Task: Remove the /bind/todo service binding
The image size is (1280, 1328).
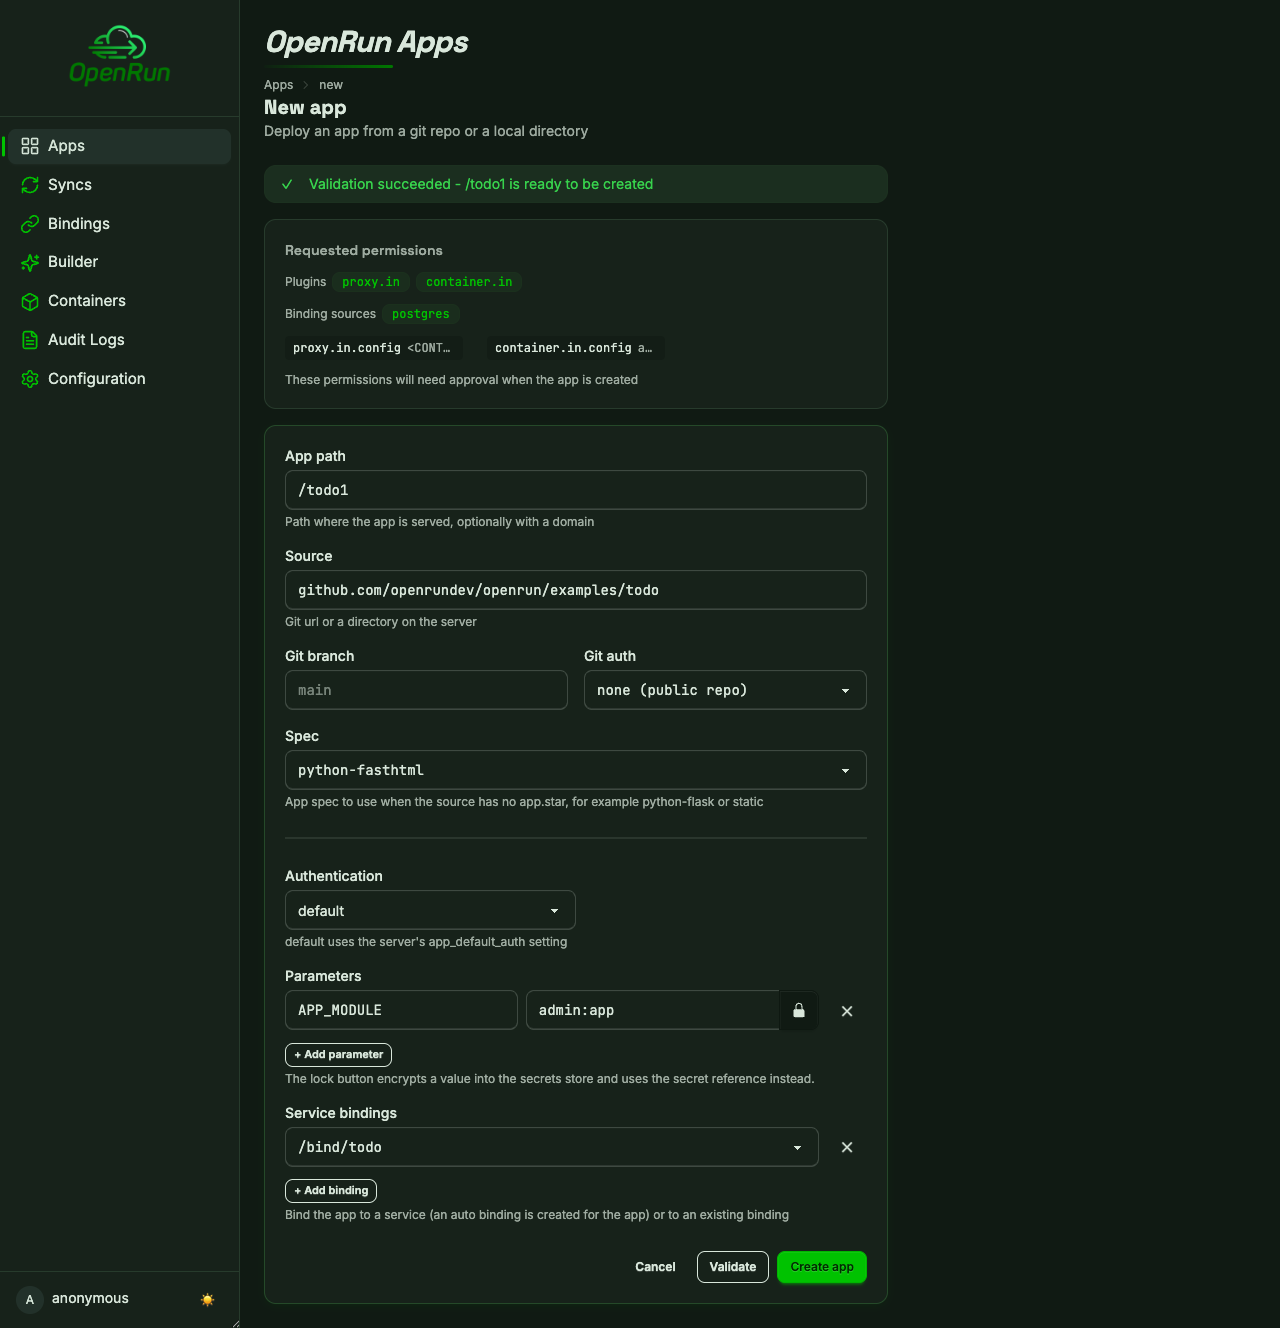Action: point(847,1147)
